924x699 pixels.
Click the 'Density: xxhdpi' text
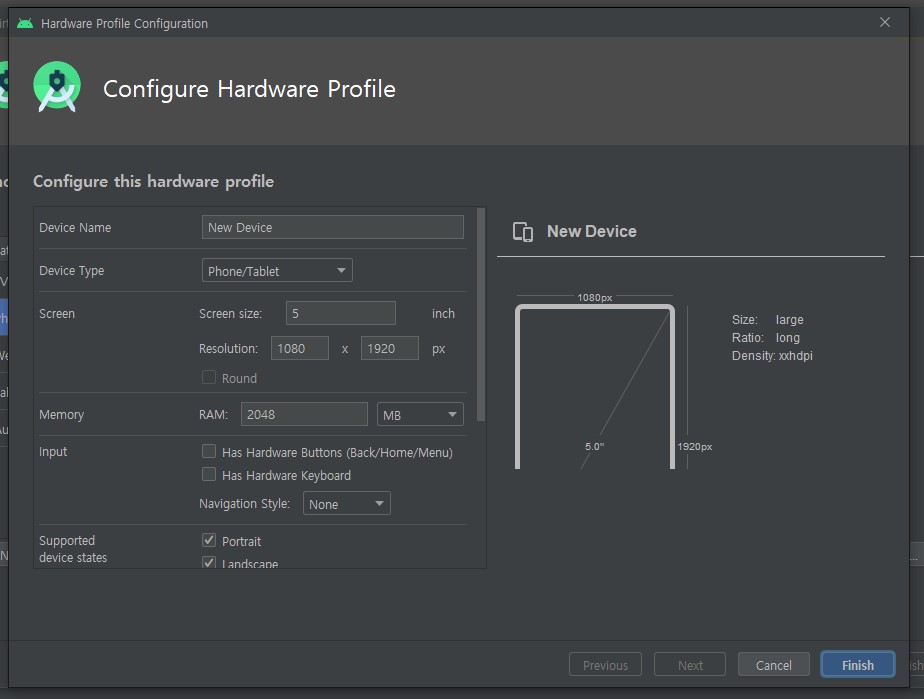772,356
